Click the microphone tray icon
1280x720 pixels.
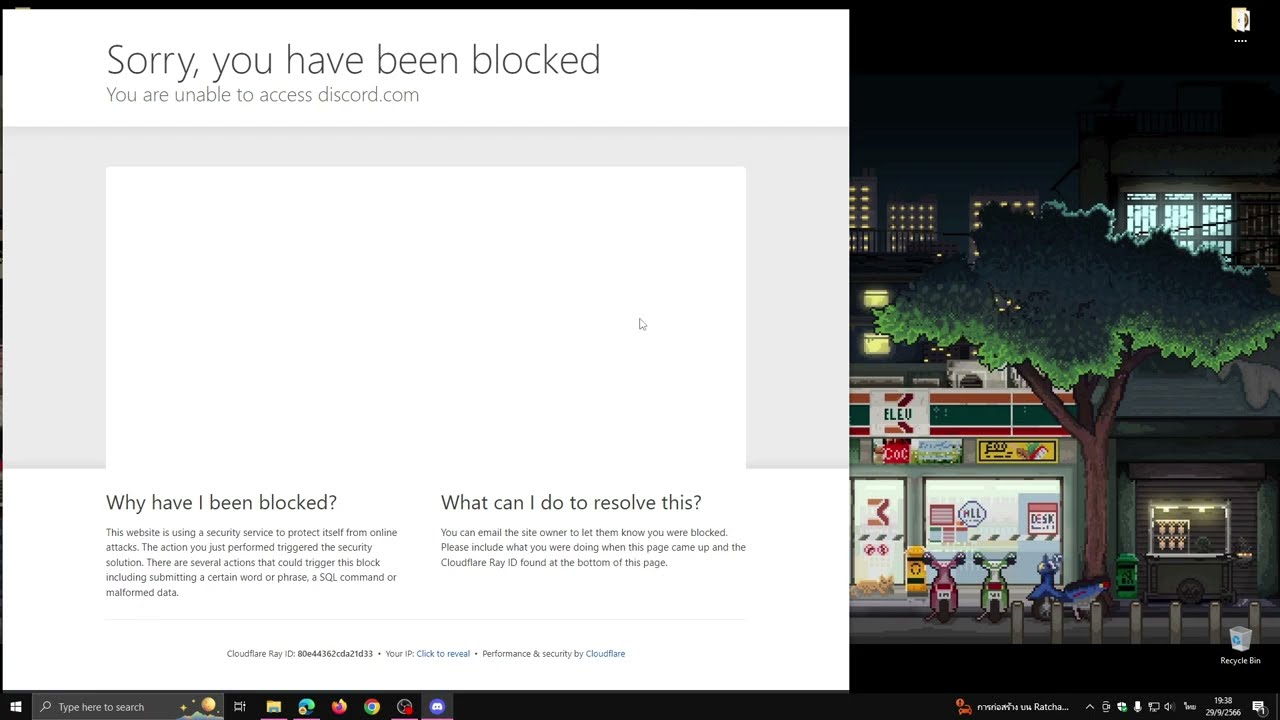[x=1138, y=707]
